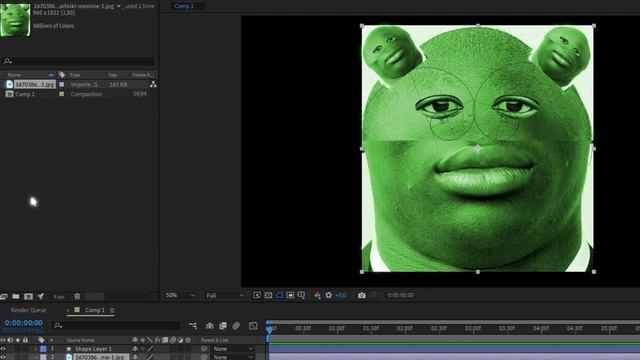The width and height of the screenshot is (640, 360).
Task: Click the Lock column header in timeline
Action: (x=25, y=340)
